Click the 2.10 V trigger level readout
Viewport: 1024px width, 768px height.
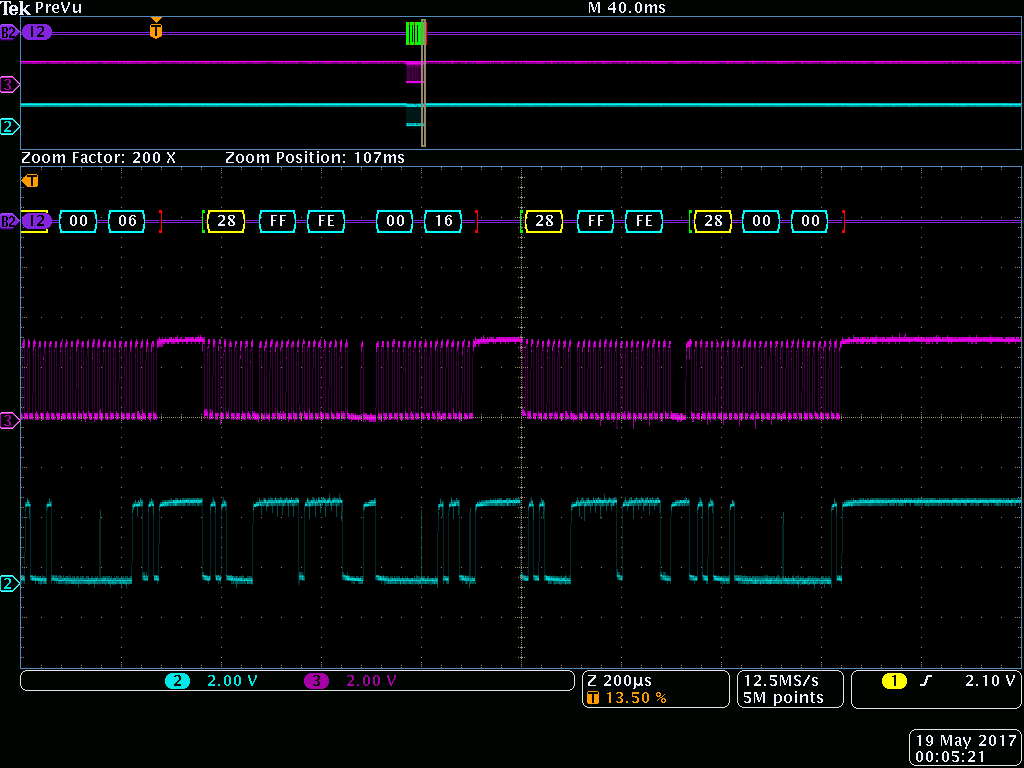click(990, 681)
